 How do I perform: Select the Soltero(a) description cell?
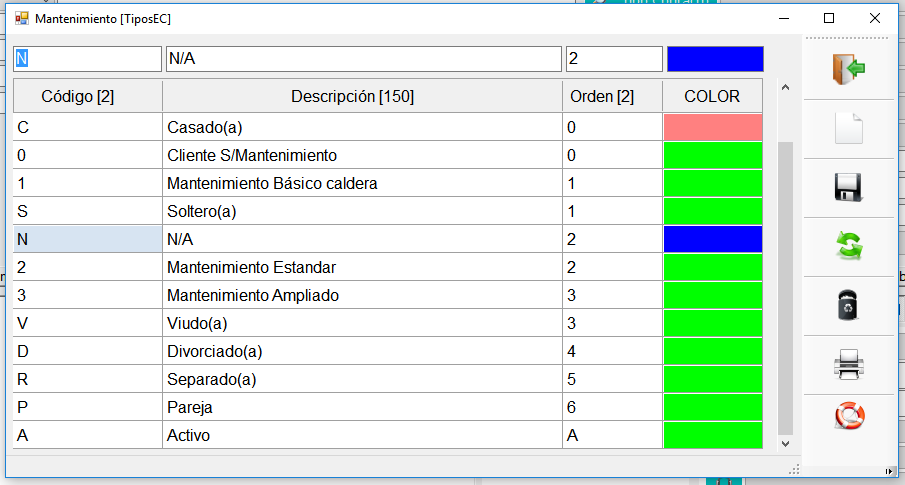tap(362, 211)
